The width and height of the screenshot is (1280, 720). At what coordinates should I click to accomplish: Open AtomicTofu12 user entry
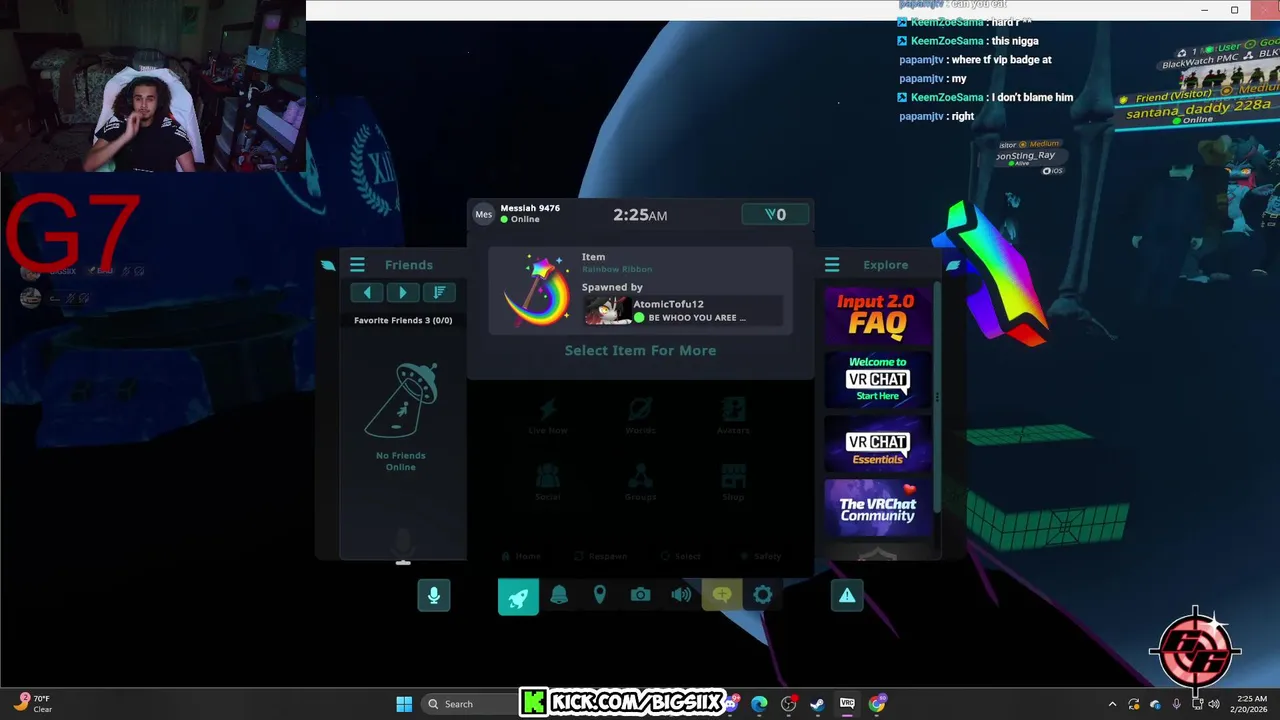coord(681,310)
